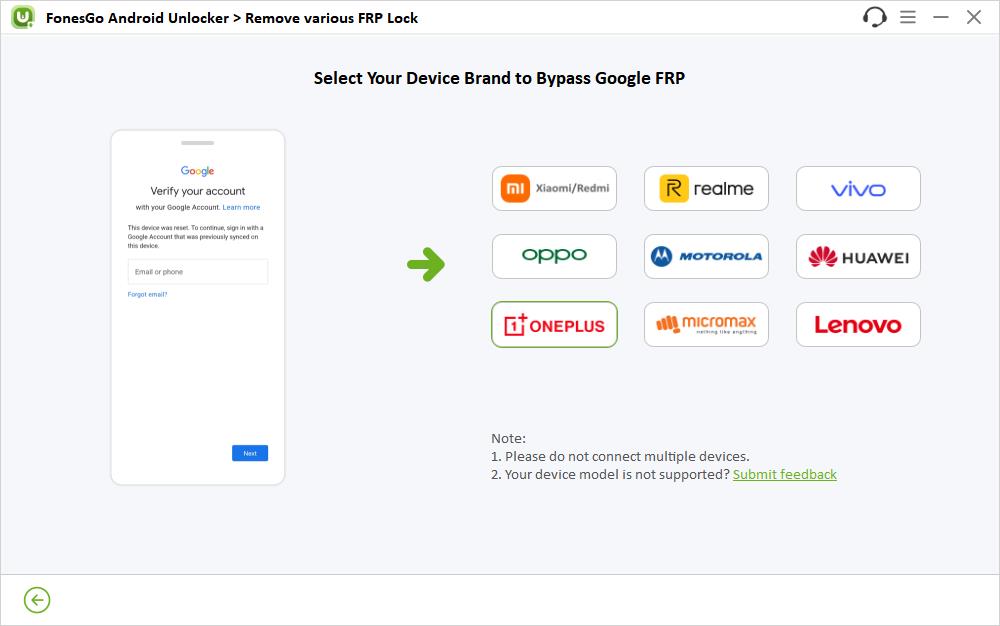The width and height of the screenshot is (1000, 626).
Task: Select the Lenovo brand tile
Action: point(858,324)
